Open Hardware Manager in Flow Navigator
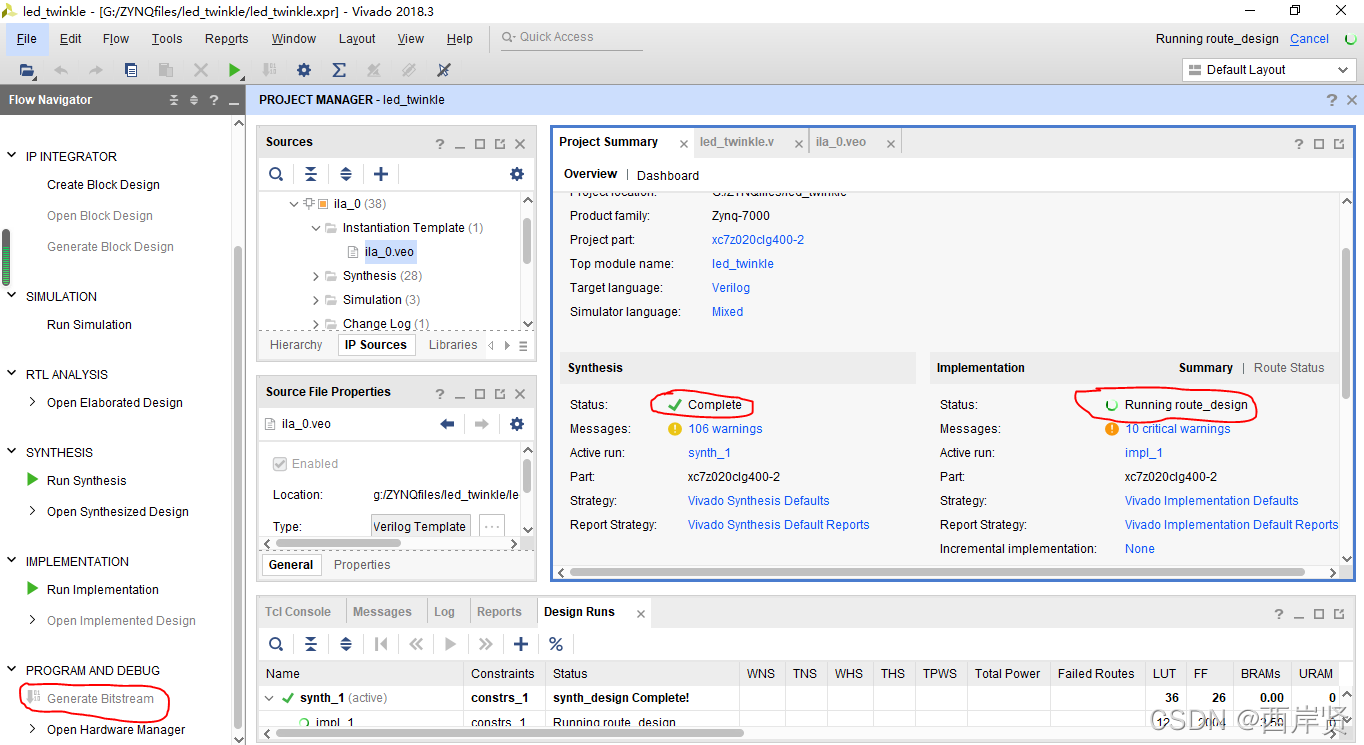1364x745 pixels. [116, 729]
